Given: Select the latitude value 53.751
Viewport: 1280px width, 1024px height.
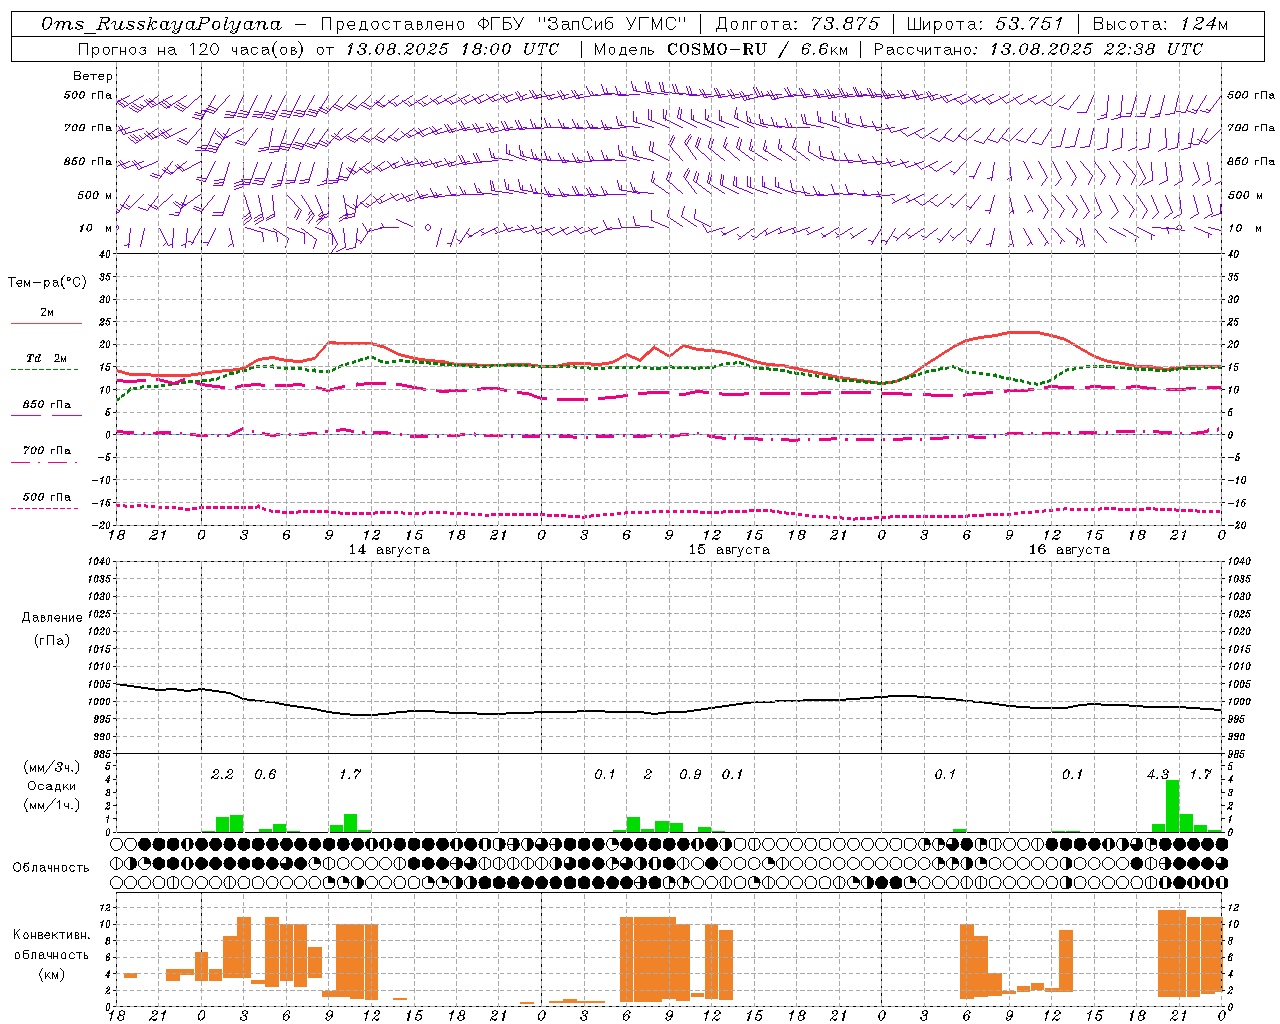Looking at the screenshot, I should coord(1028,24).
